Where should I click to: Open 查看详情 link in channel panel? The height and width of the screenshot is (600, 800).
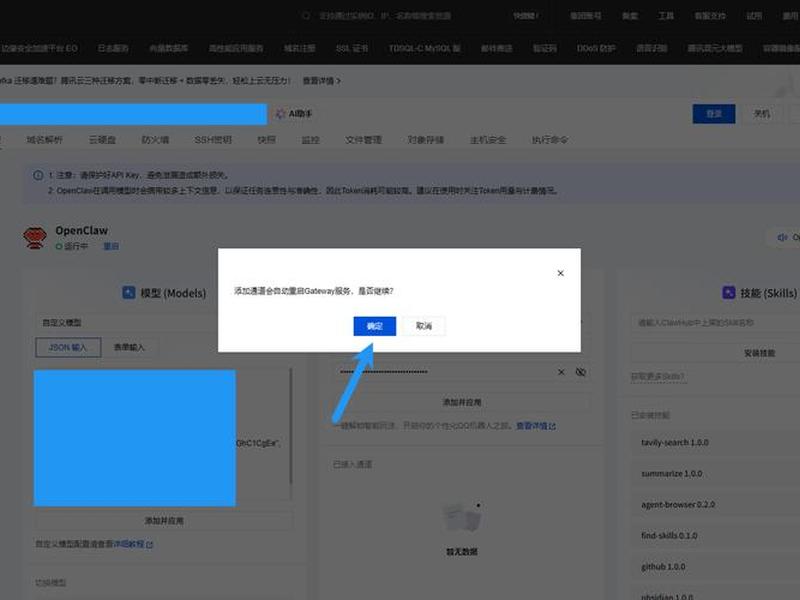[536, 426]
